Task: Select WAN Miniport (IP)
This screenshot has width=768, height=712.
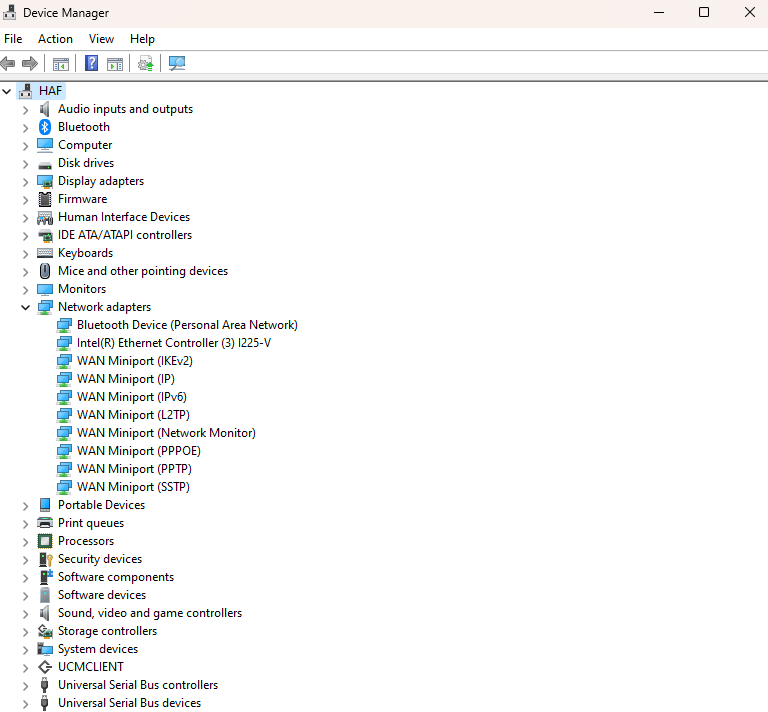Action: pyautogui.click(x=126, y=379)
